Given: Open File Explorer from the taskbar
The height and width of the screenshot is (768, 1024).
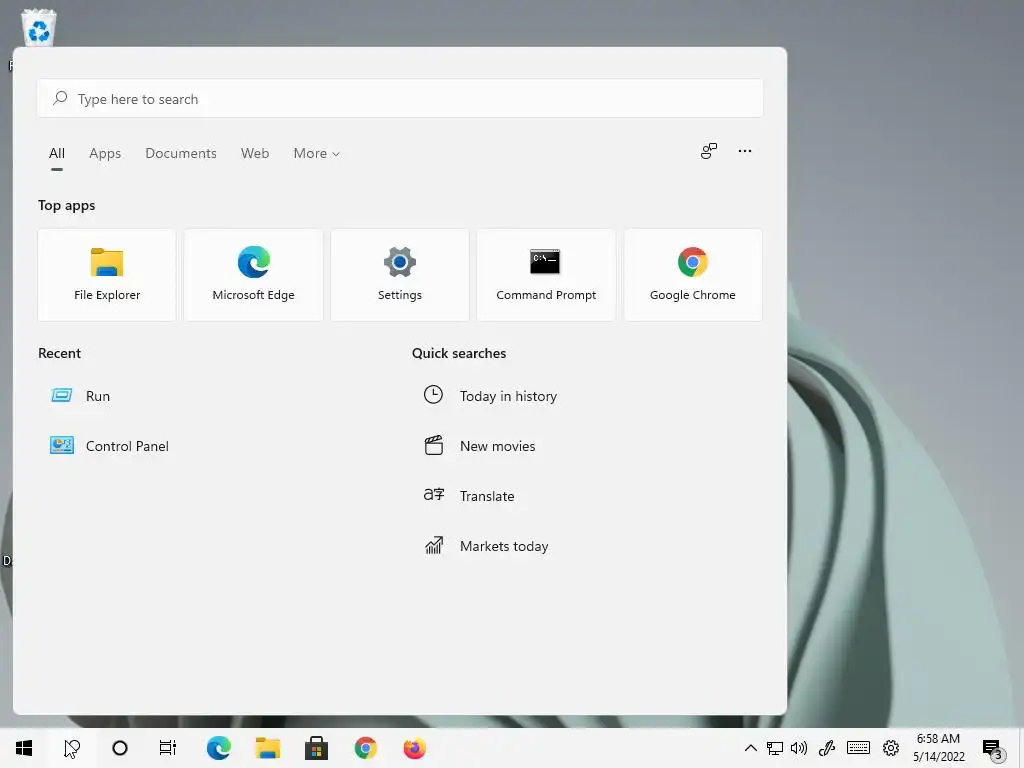Looking at the screenshot, I should [268, 748].
